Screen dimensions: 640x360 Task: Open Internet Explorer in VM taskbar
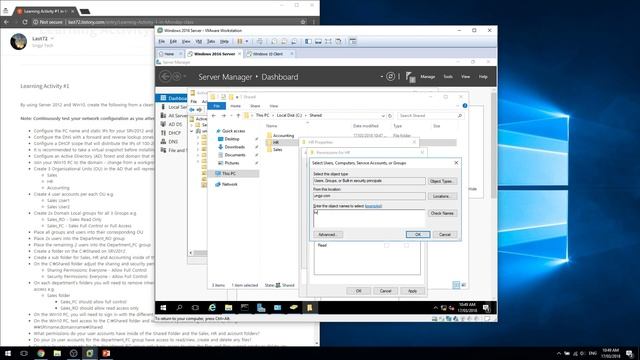point(212,308)
